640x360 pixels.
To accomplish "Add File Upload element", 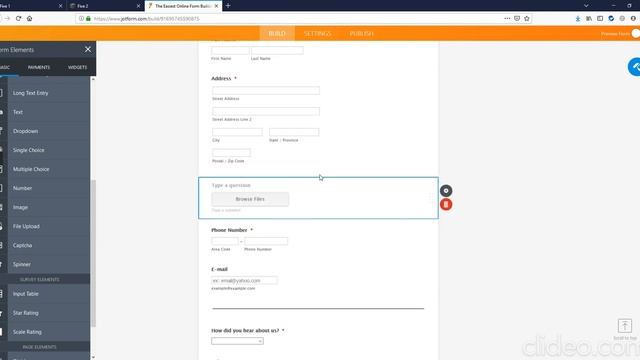I will pyautogui.click(x=45, y=226).
